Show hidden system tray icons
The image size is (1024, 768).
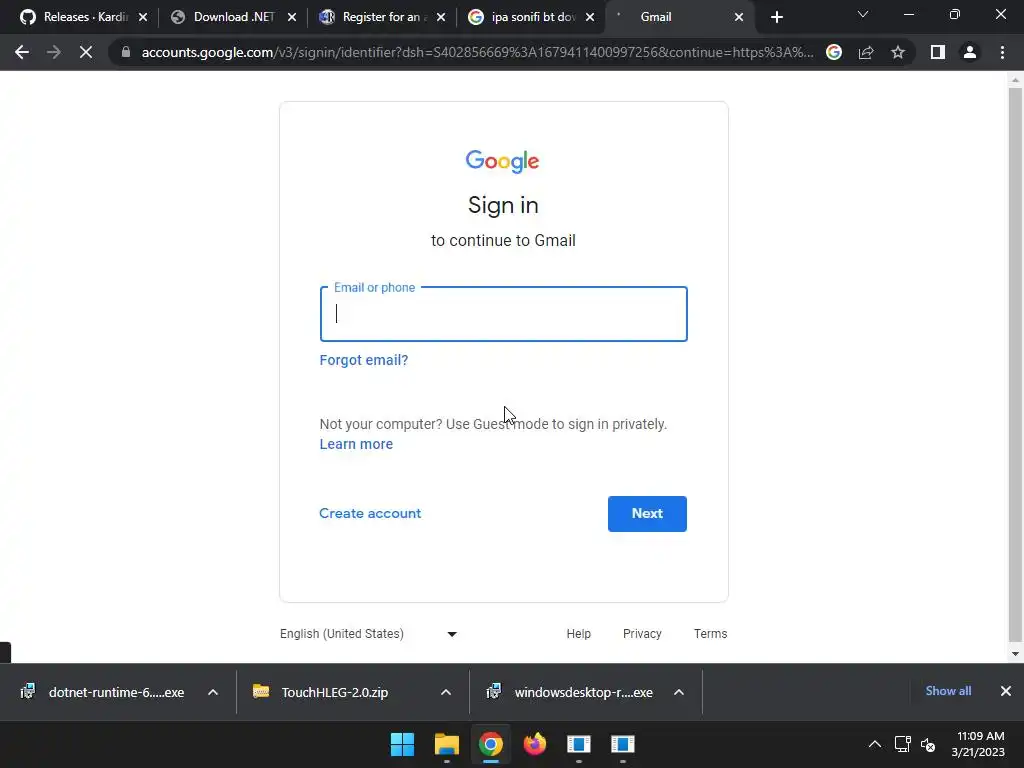pyautogui.click(x=874, y=744)
